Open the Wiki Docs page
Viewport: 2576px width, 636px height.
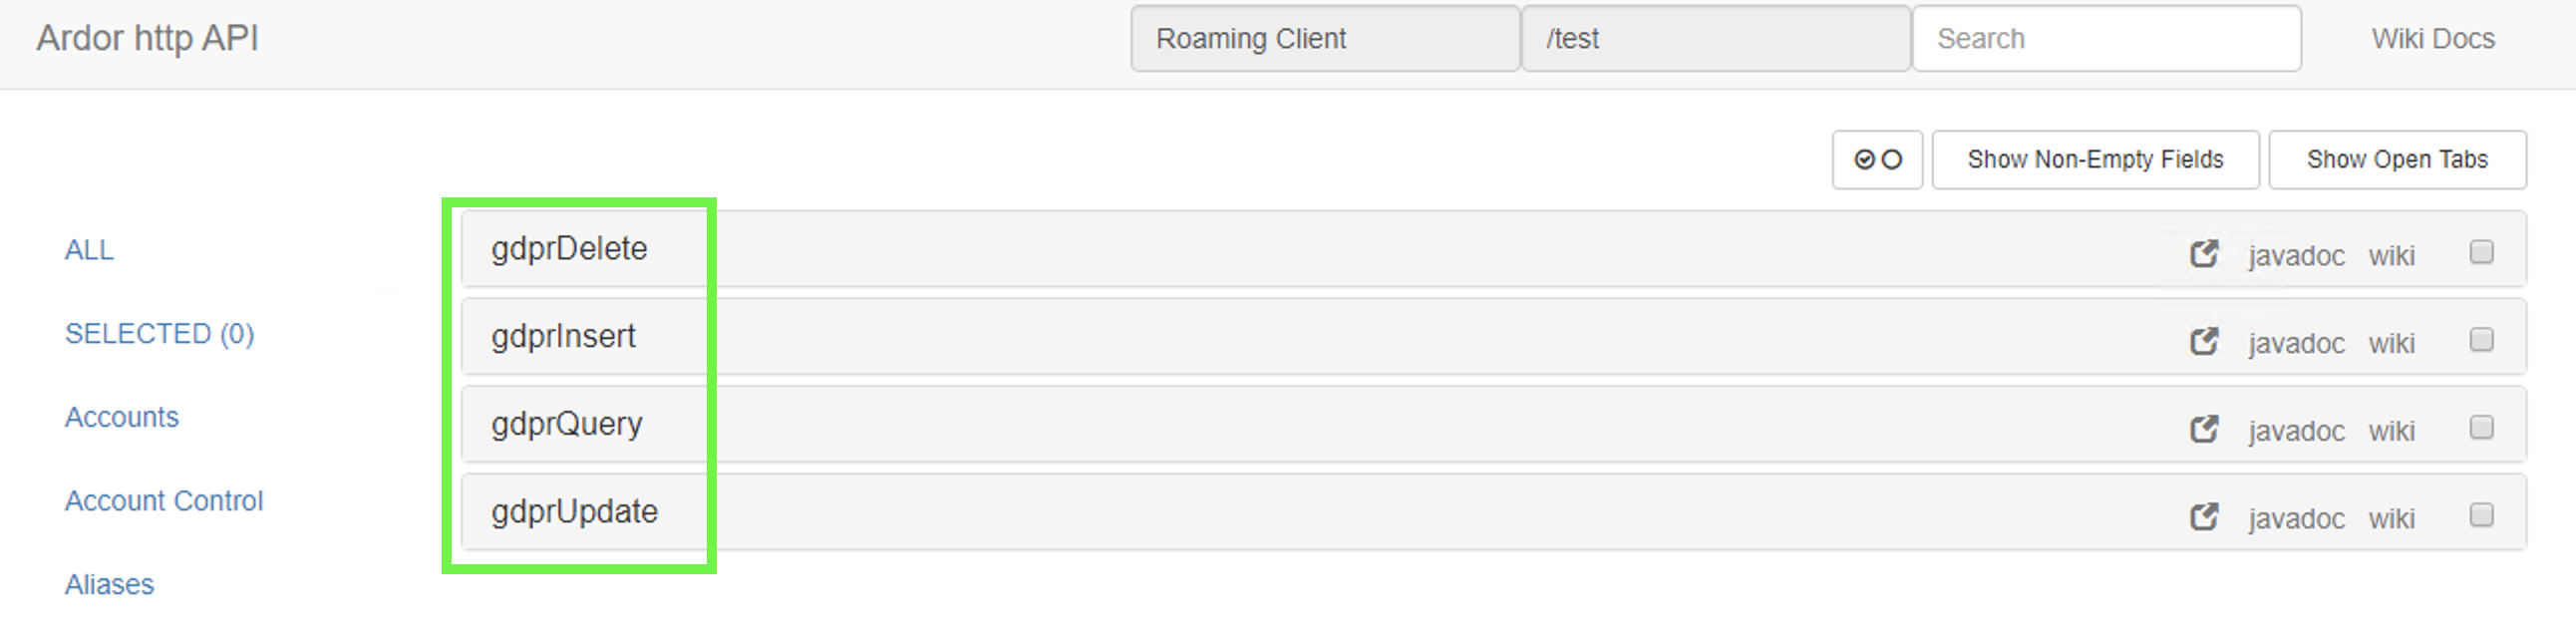[x=2433, y=38]
